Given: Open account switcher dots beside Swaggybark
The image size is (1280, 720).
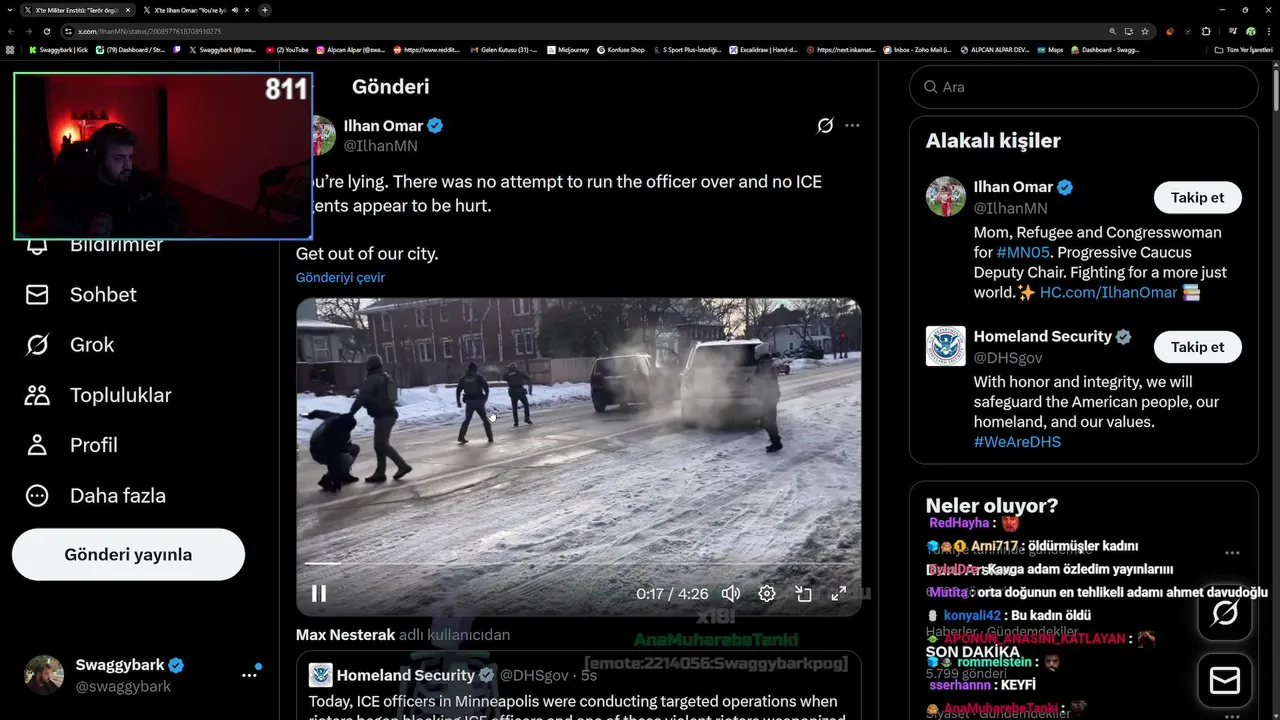Looking at the screenshot, I should tap(249, 676).
